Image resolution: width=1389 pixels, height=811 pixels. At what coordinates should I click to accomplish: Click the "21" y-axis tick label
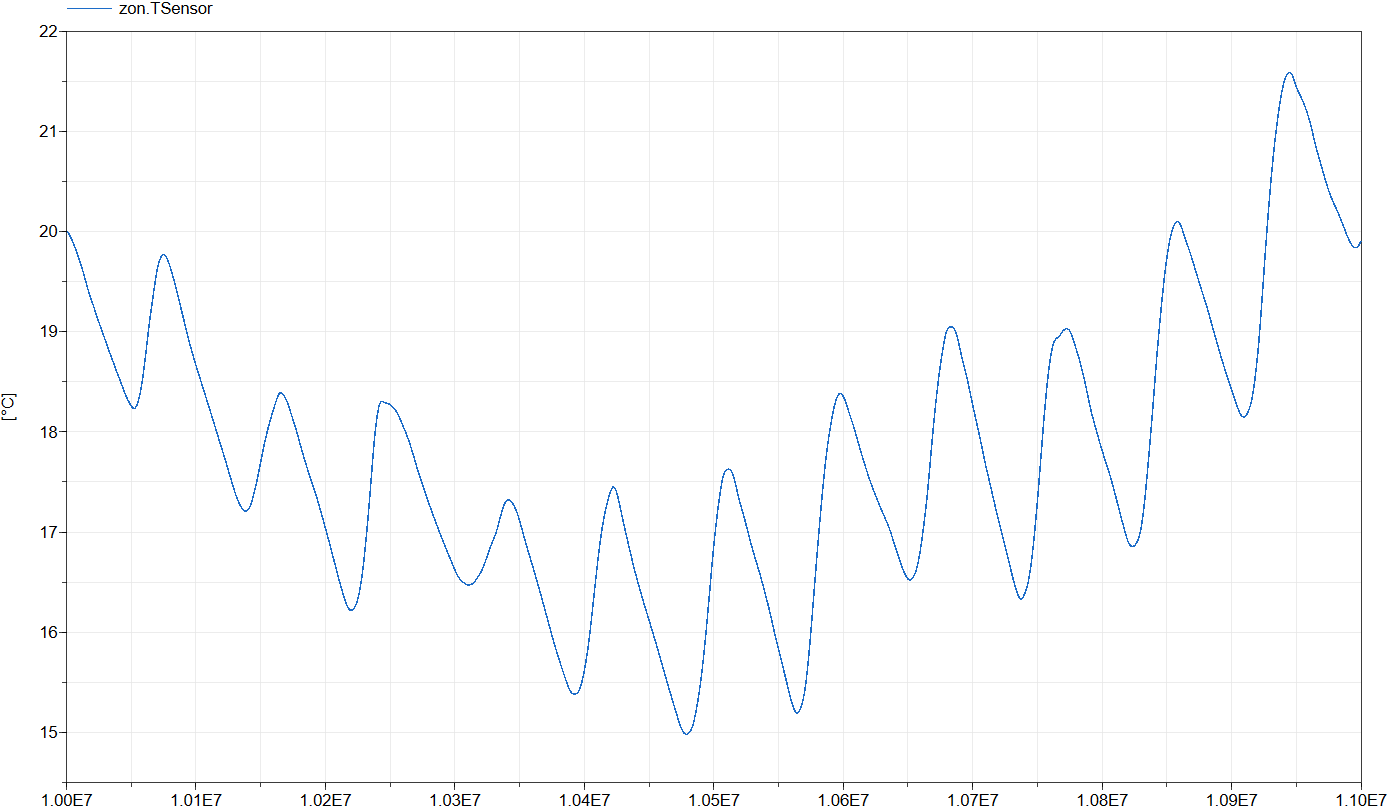48,130
